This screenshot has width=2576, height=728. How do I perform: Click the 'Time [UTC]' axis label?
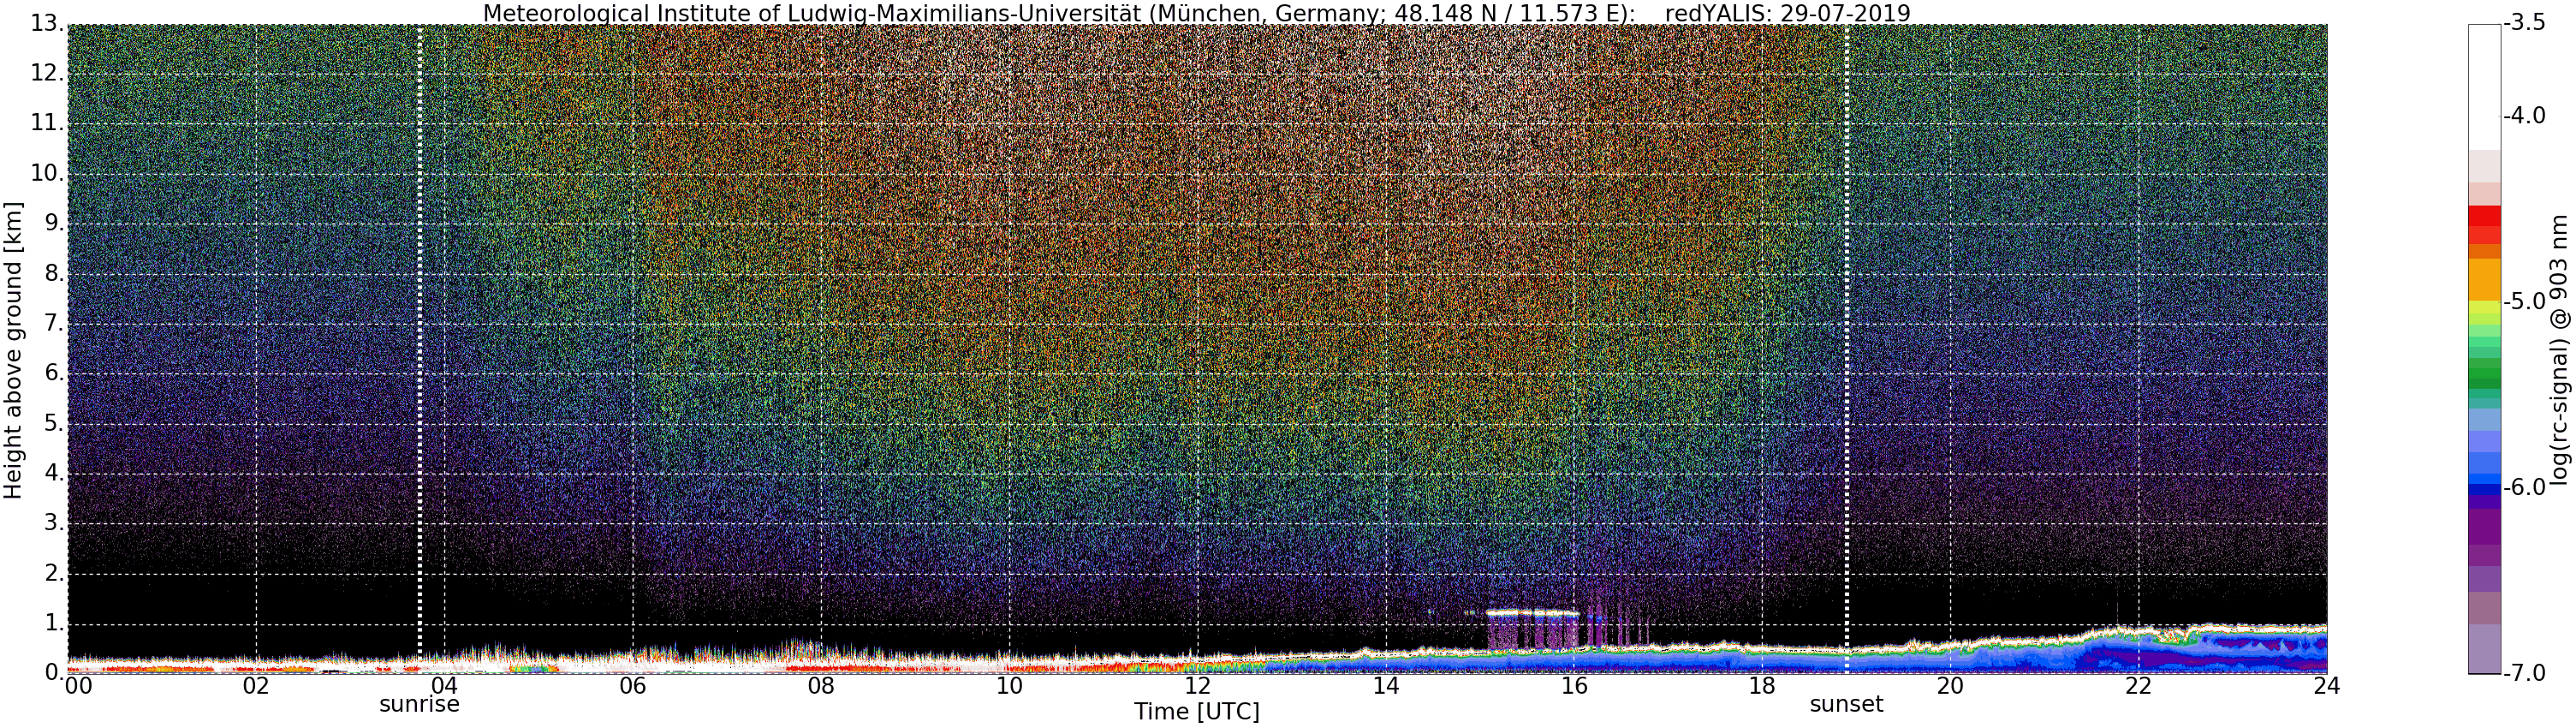point(1196,712)
